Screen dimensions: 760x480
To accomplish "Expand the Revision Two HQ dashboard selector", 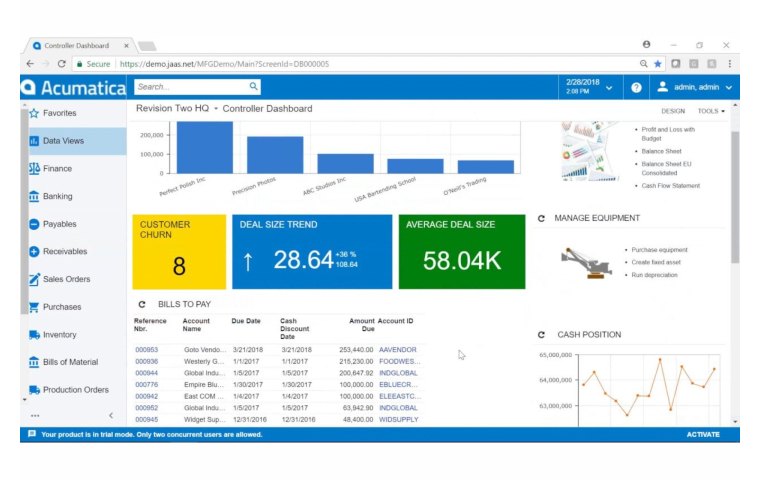I will tap(177, 109).
